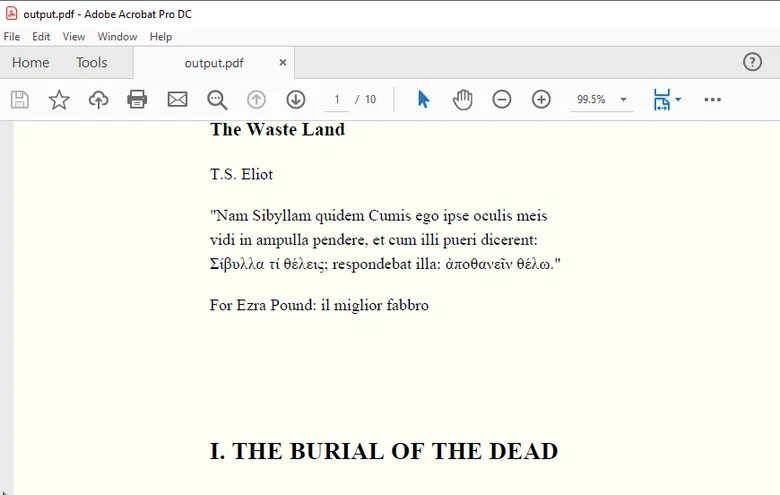This screenshot has width=780, height=495.
Task: Print the document
Action: click(137, 99)
